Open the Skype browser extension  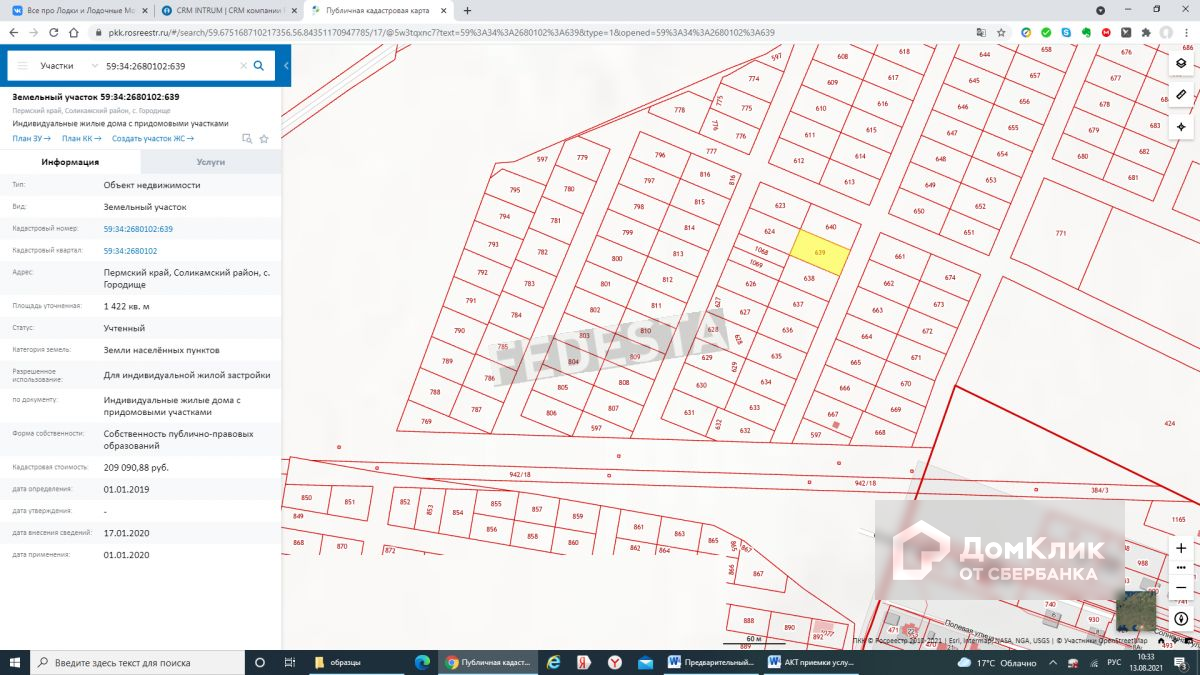click(1066, 32)
